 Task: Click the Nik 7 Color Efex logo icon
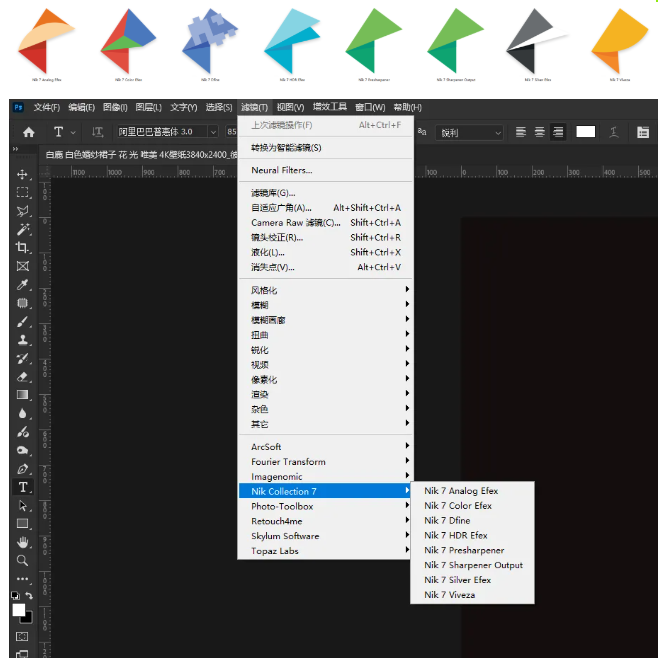(128, 40)
